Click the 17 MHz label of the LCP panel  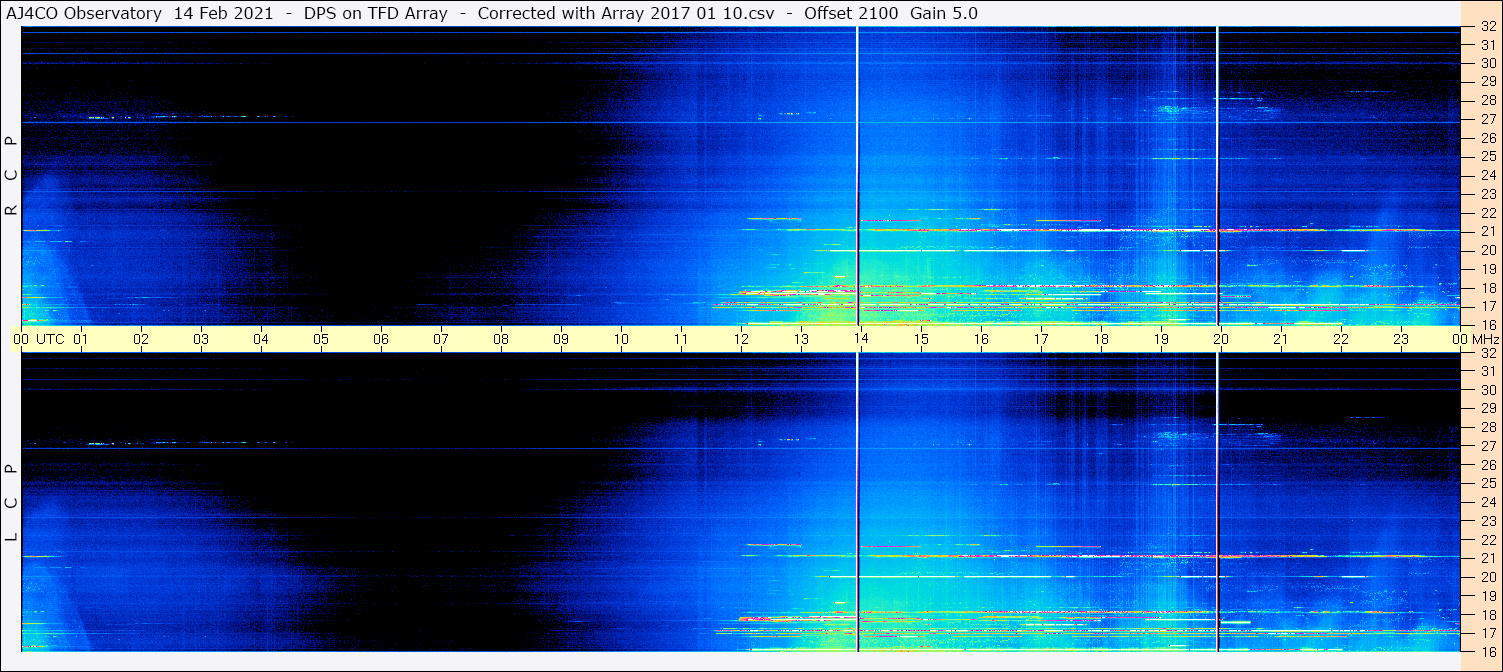tap(1488, 633)
